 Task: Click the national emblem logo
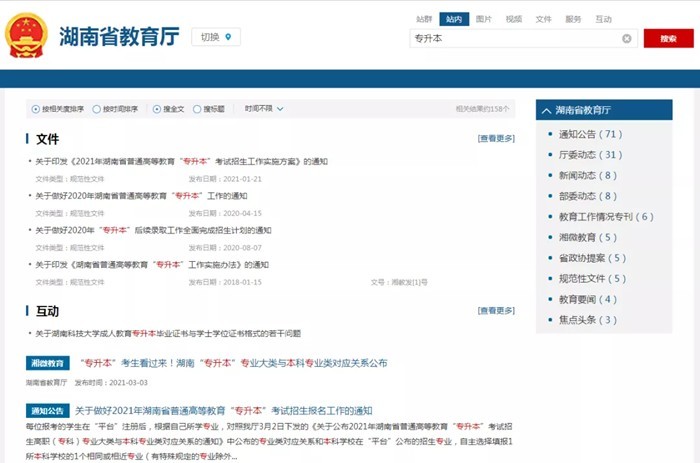(26, 36)
